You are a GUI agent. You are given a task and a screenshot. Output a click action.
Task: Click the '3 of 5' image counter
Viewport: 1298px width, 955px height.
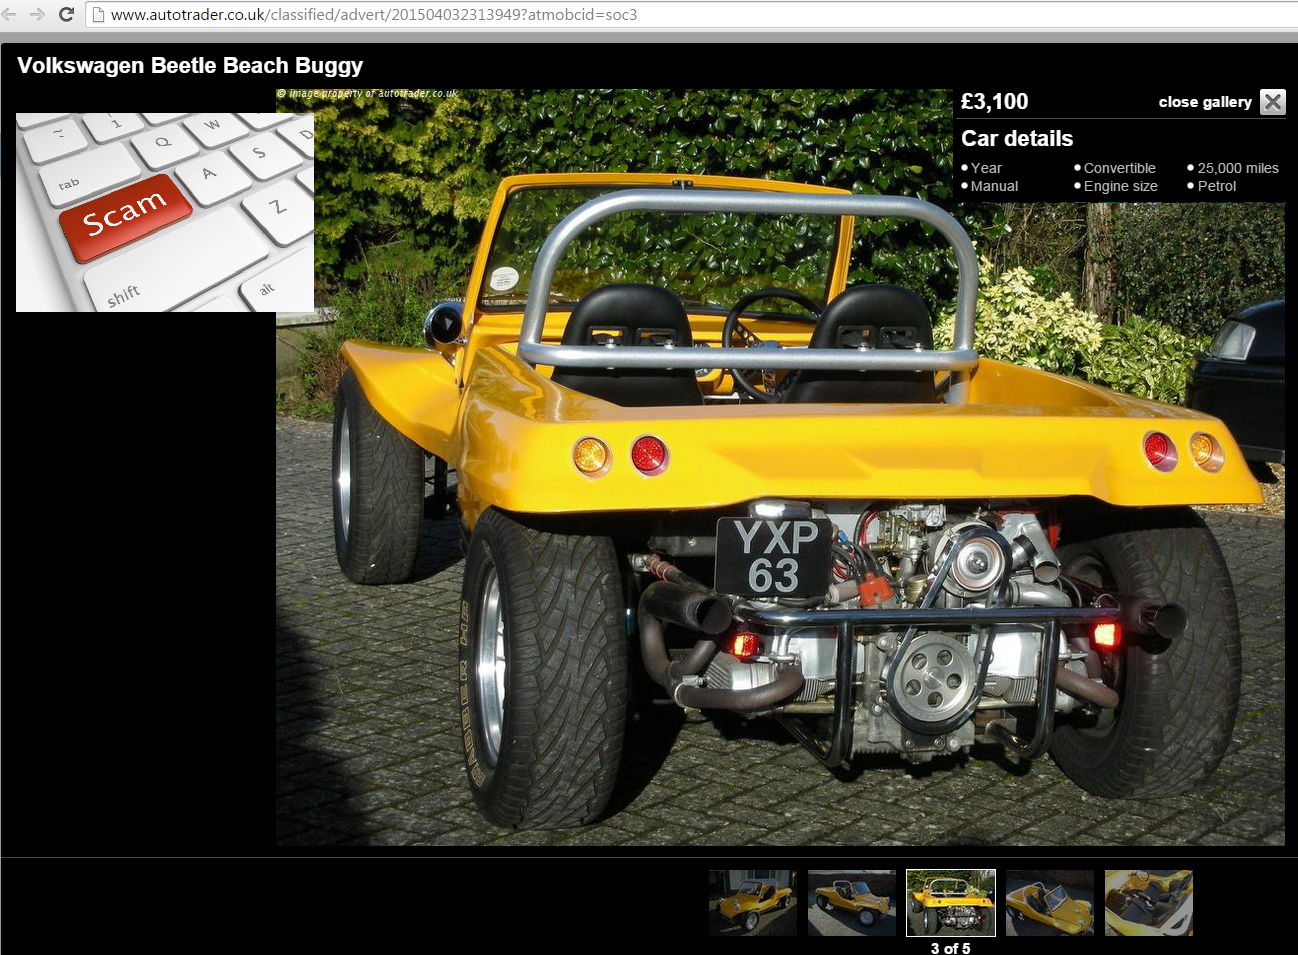(x=951, y=948)
